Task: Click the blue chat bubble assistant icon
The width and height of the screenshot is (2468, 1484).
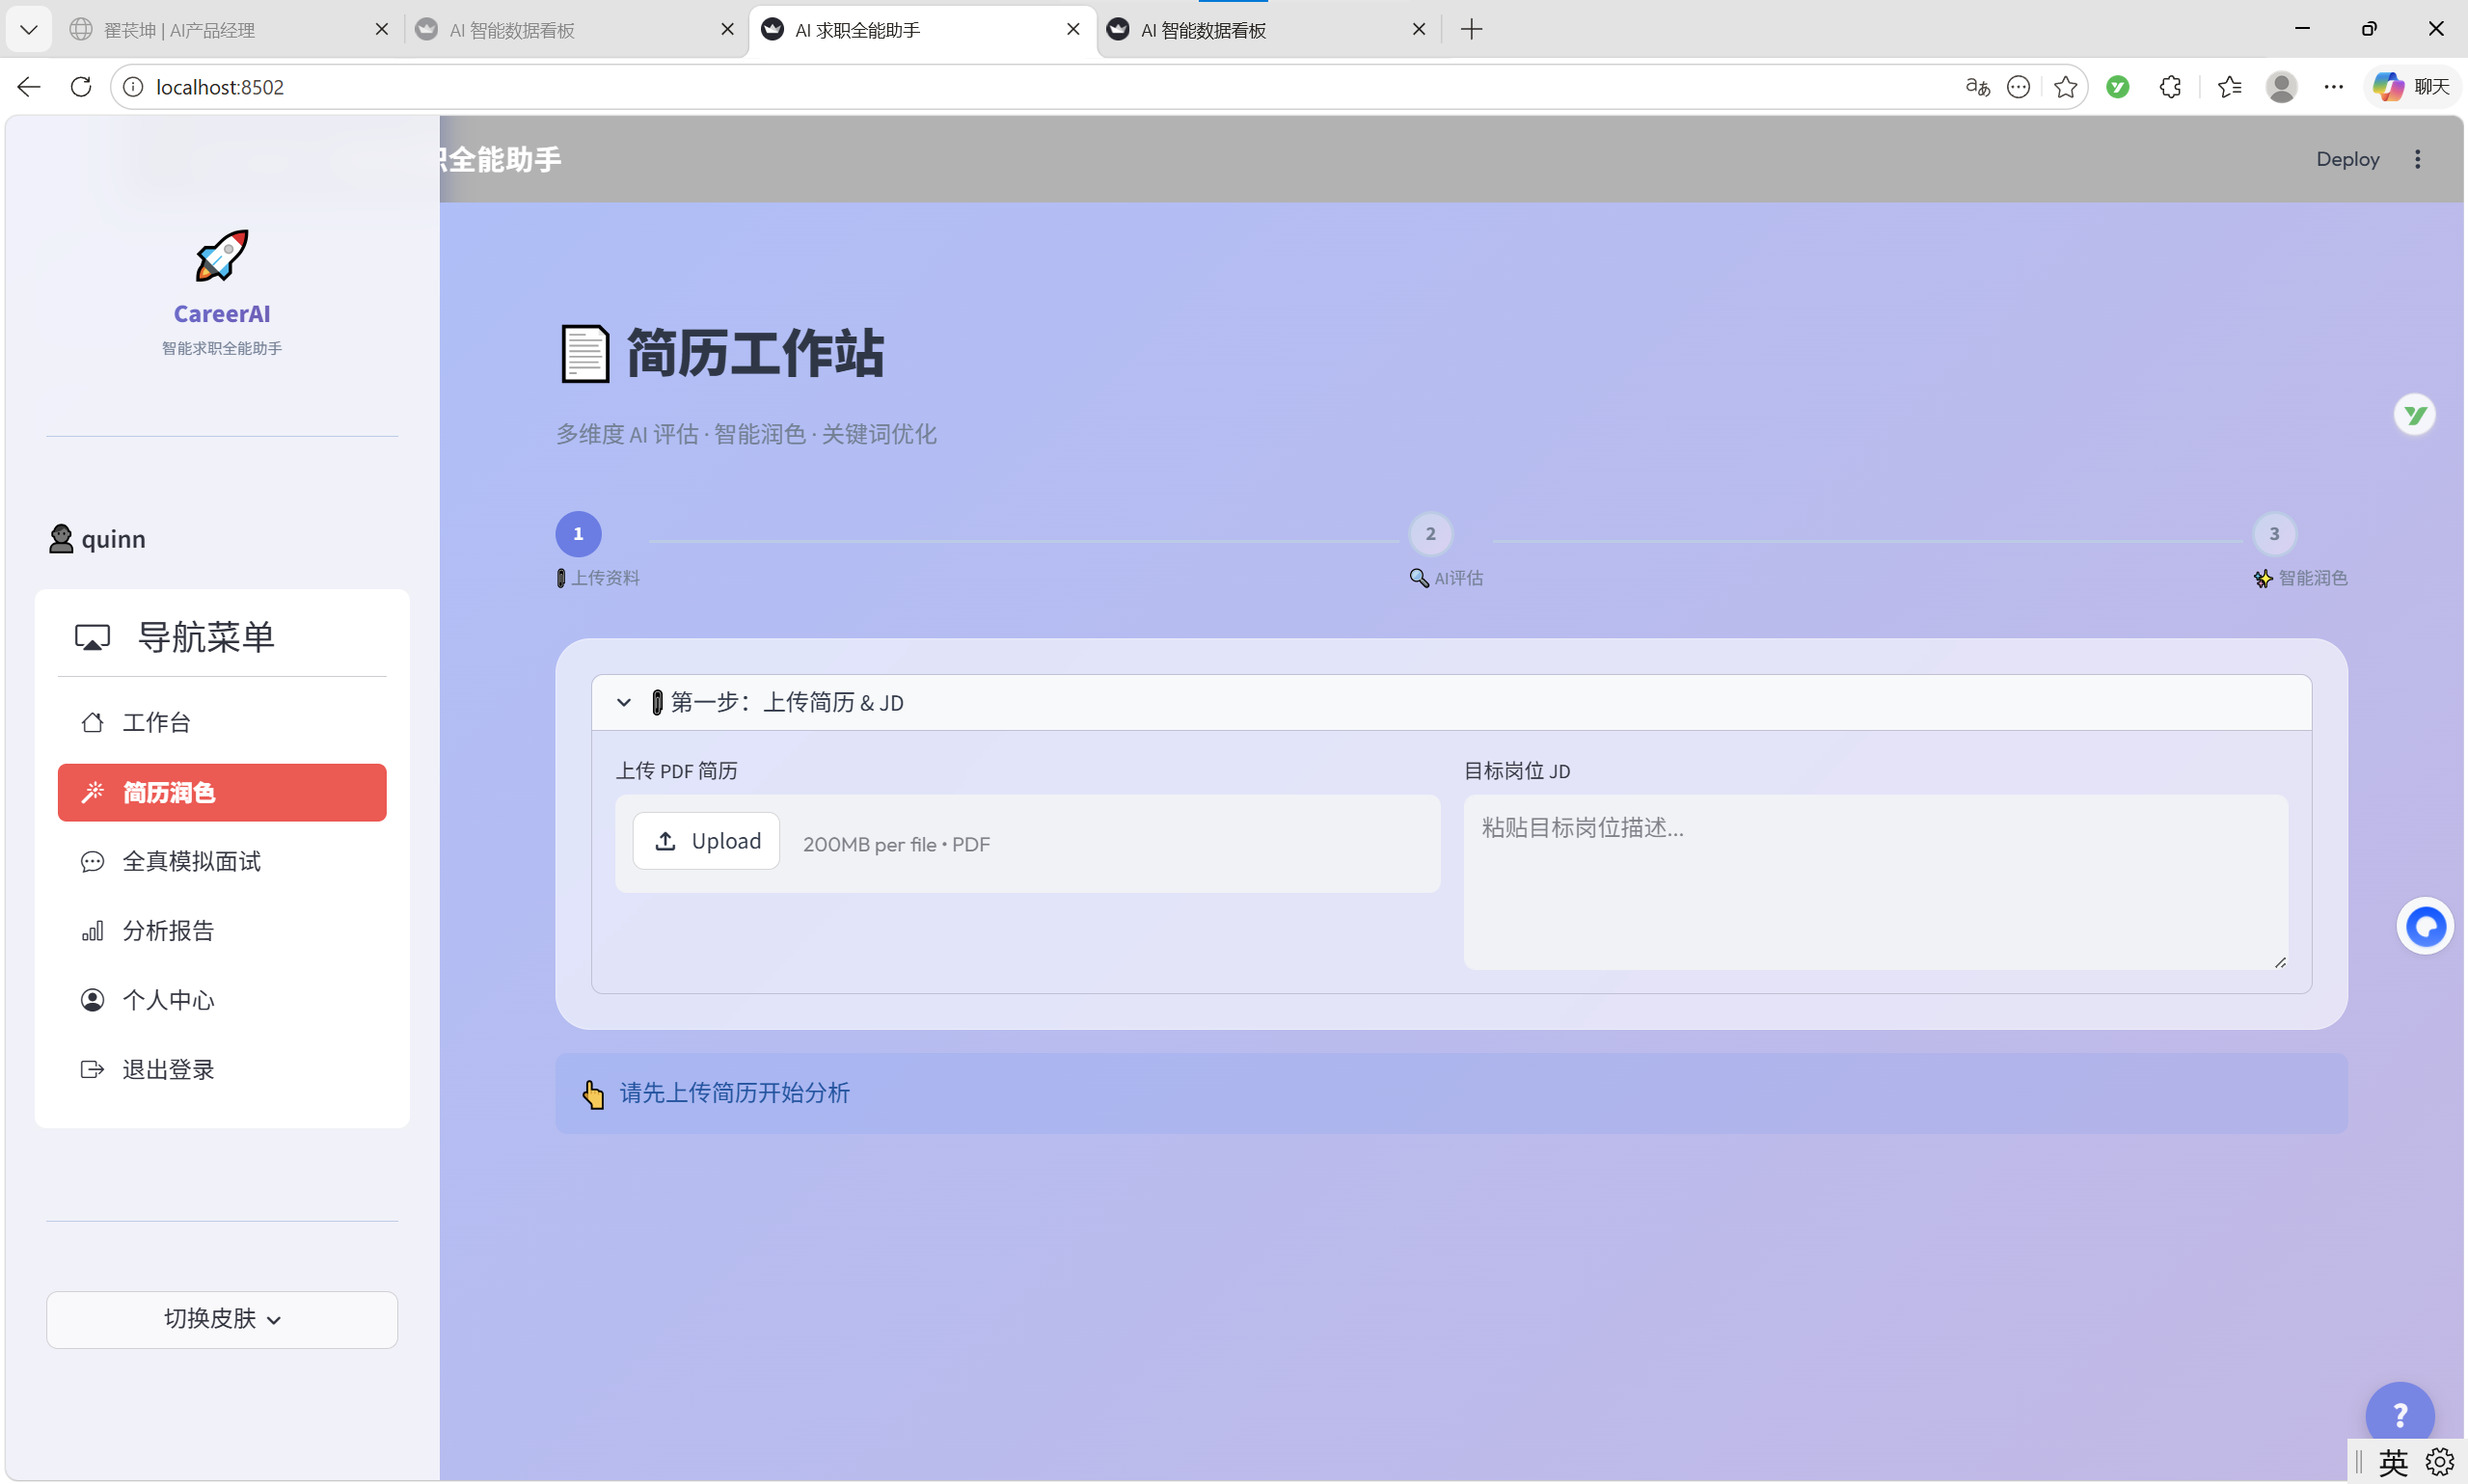Action: pyautogui.click(x=2425, y=926)
